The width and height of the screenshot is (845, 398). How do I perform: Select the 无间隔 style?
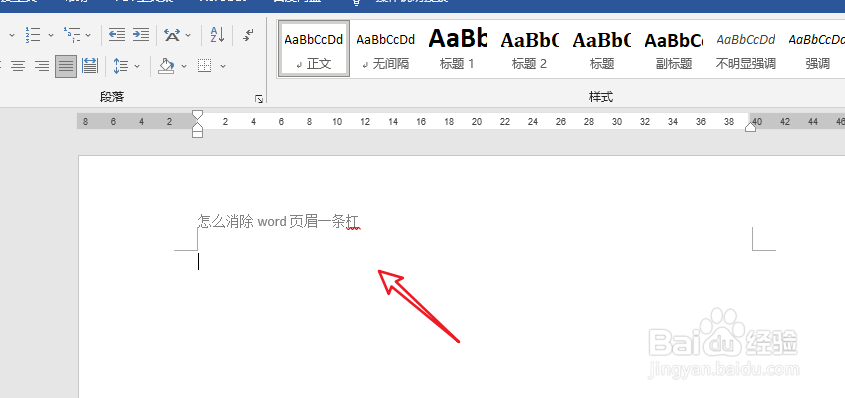tap(386, 49)
